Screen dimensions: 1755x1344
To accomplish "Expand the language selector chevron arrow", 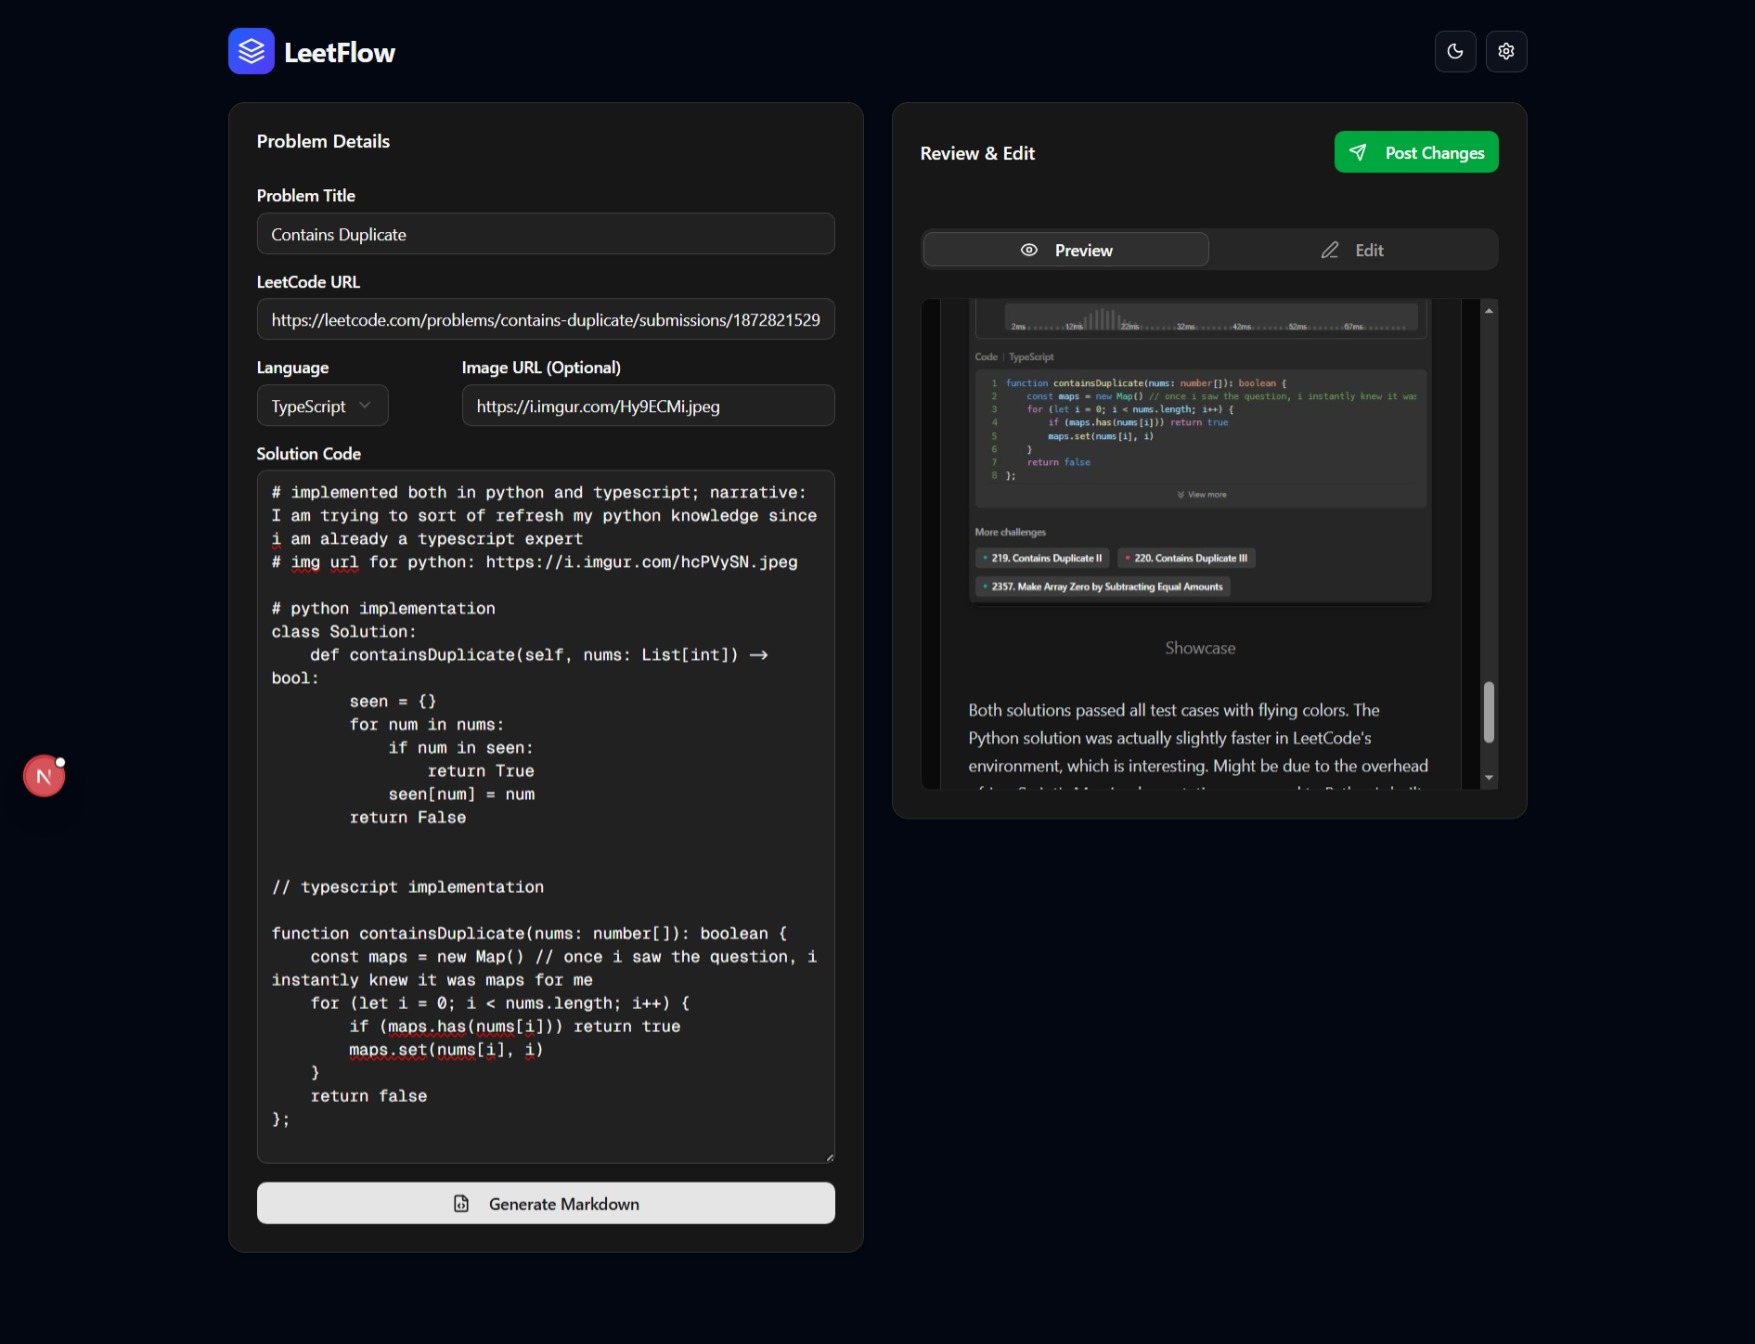I will [x=365, y=406].
